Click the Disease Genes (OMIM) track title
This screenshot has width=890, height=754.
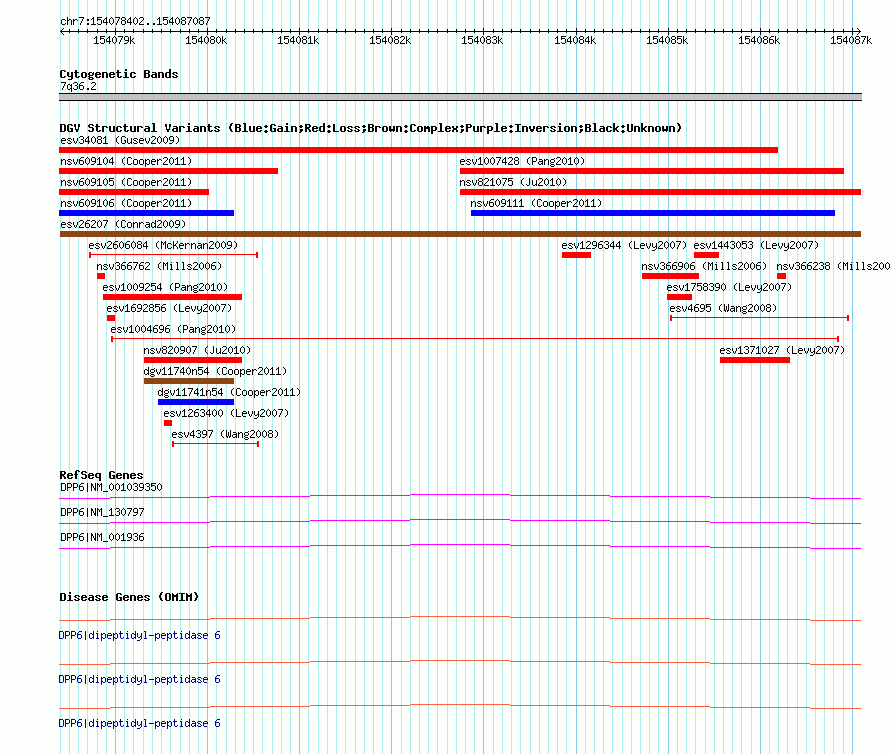pos(129,597)
